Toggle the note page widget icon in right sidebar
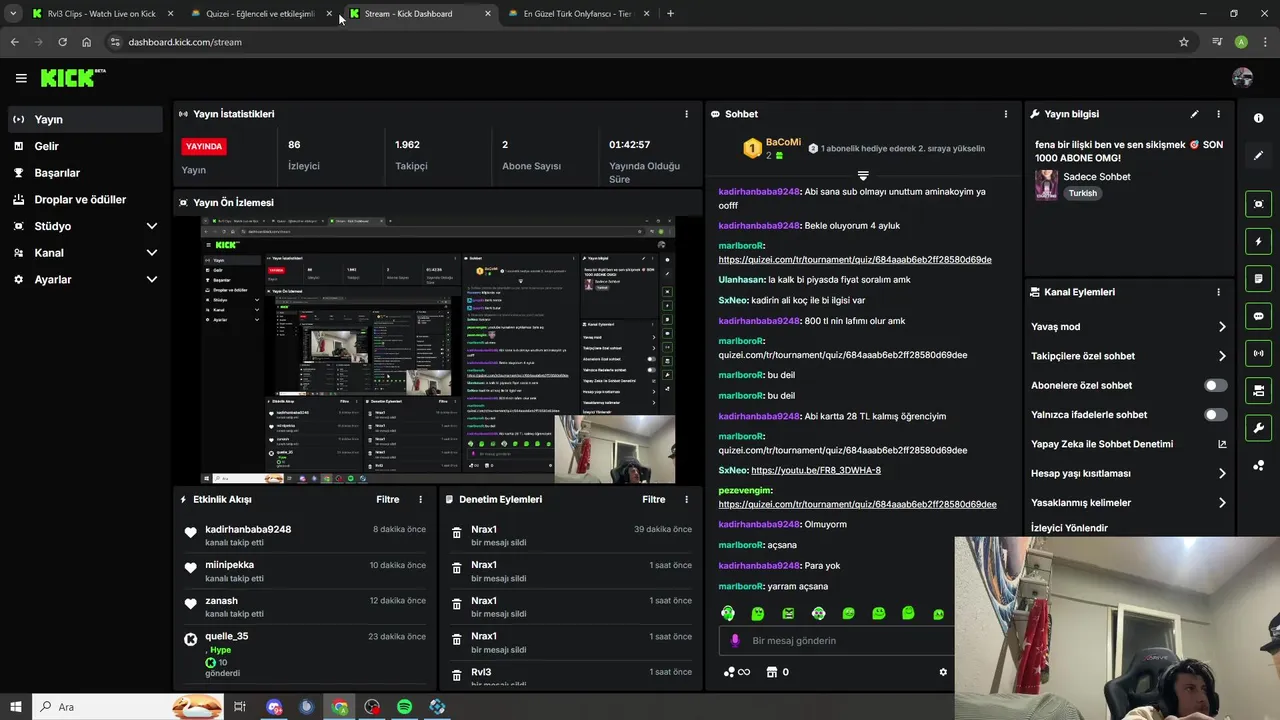1280x720 pixels. (x=1258, y=278)
